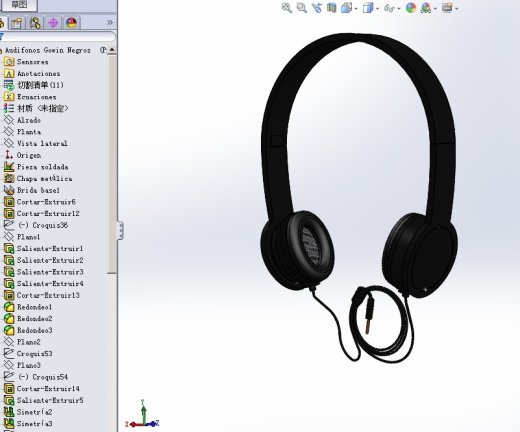Select the Redondeo2 fillet feature
The height and width of the screenshot is (432, 520).
tap(34, 319)
